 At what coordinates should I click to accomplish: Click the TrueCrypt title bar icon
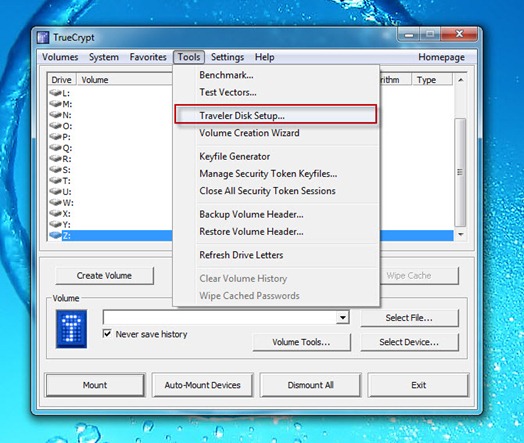43,37
